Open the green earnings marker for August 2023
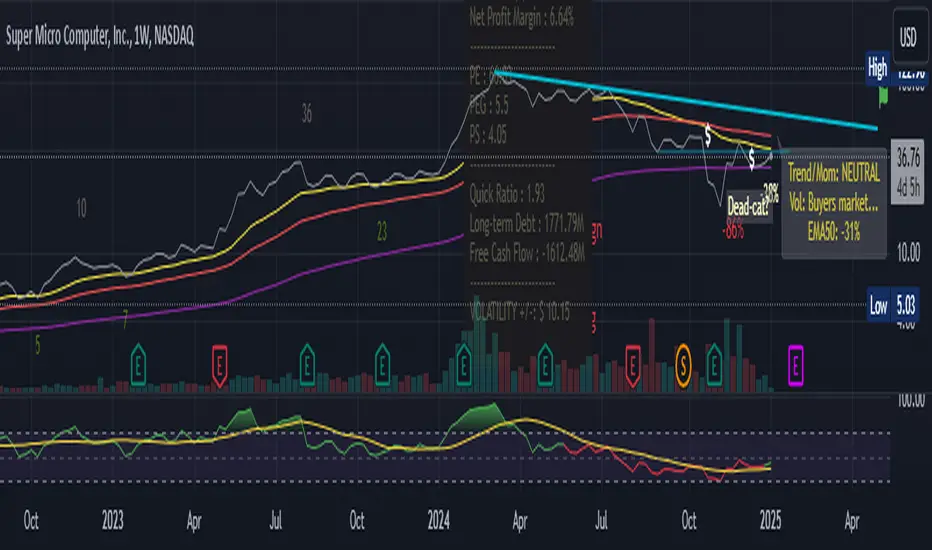The image size is (932, 550). coord(307,364)
